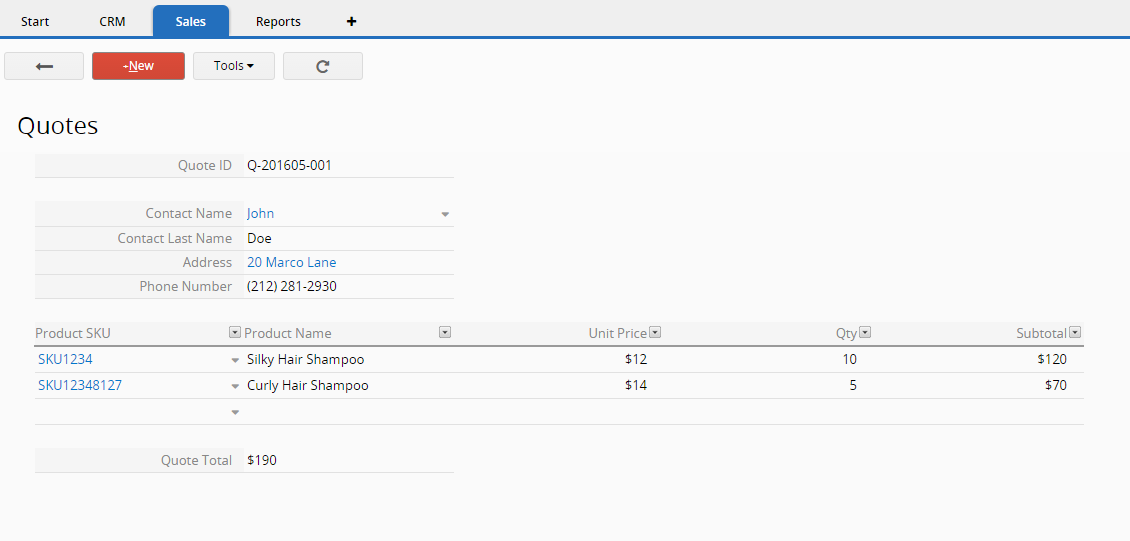Click quantity 10 in Silky Hair row

(850, 359)
